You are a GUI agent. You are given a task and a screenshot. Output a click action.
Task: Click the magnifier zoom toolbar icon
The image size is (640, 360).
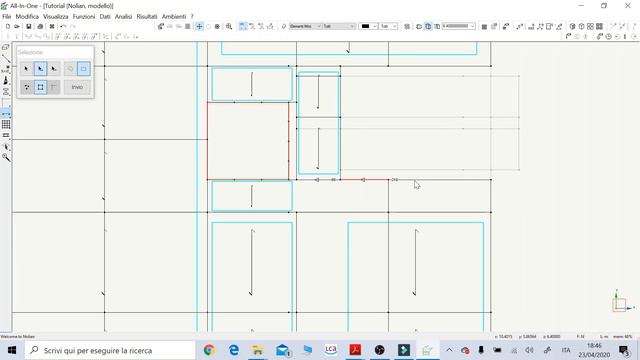(x=229, y=26)
